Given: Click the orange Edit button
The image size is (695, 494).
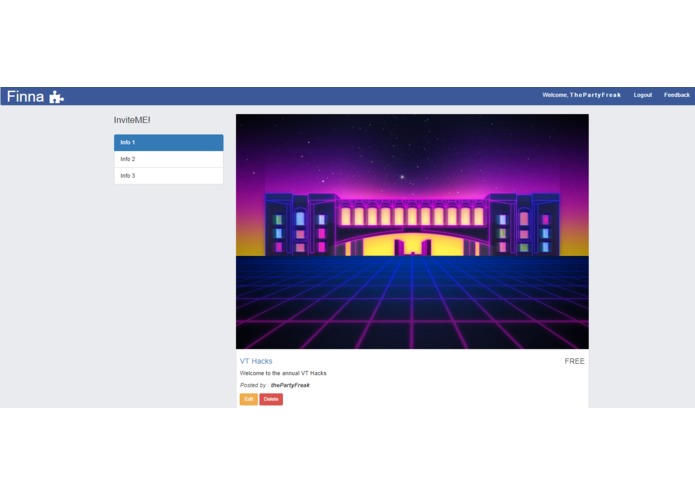Looking at the screenshot, I should click(249, 399).
